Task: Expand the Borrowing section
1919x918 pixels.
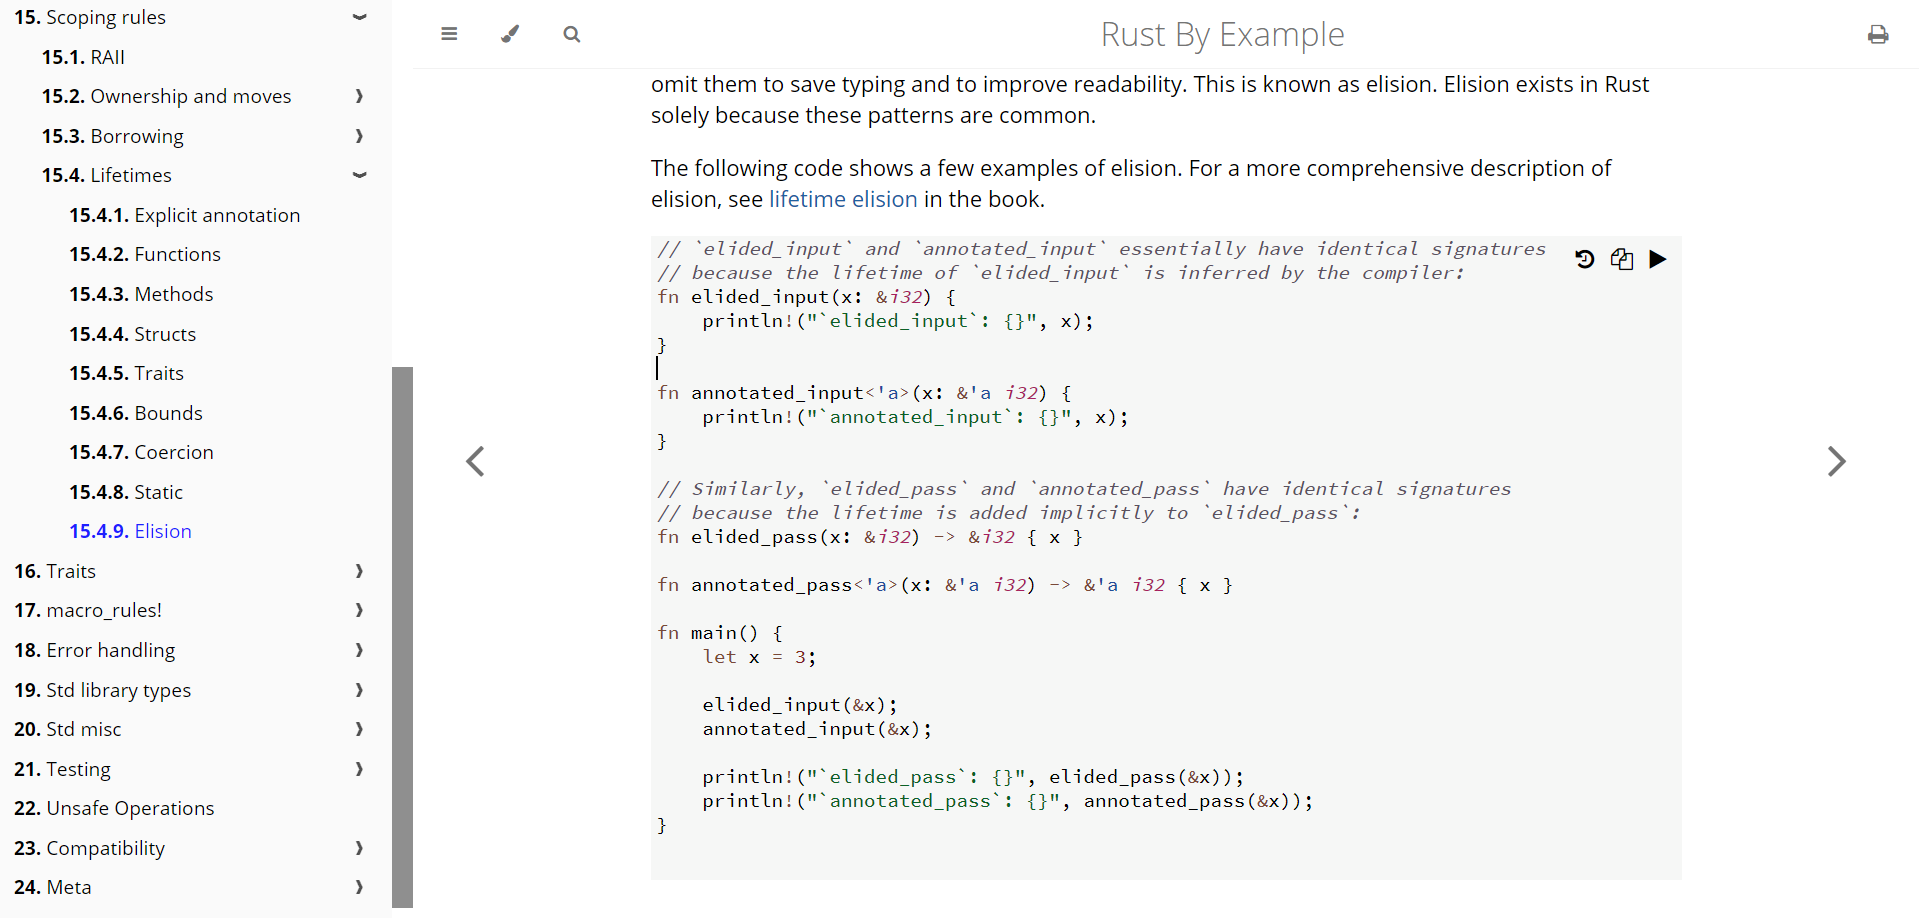Action: click(x=359, y=136)
